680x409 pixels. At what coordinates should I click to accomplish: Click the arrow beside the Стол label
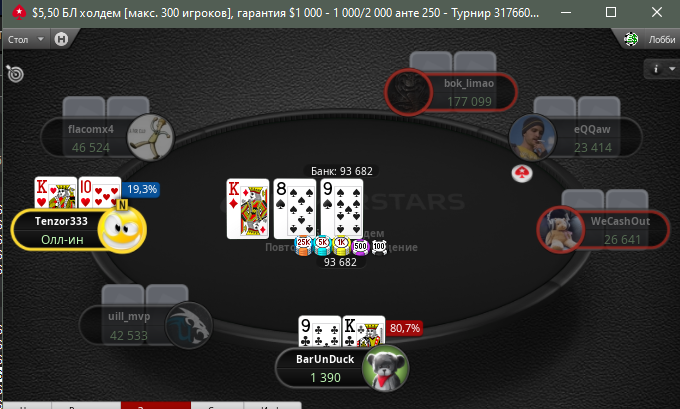coord(41,39)
